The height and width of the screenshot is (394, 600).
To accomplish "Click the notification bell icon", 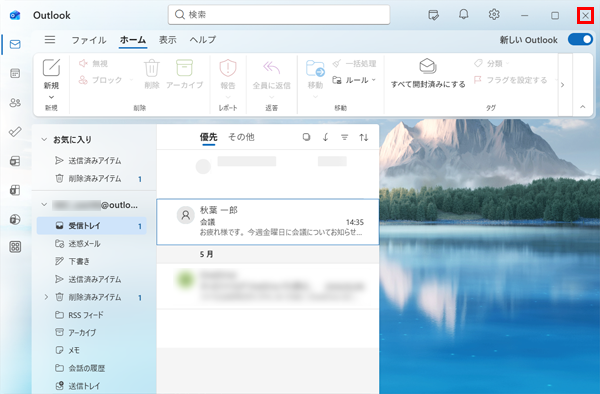I will point(463,15).
